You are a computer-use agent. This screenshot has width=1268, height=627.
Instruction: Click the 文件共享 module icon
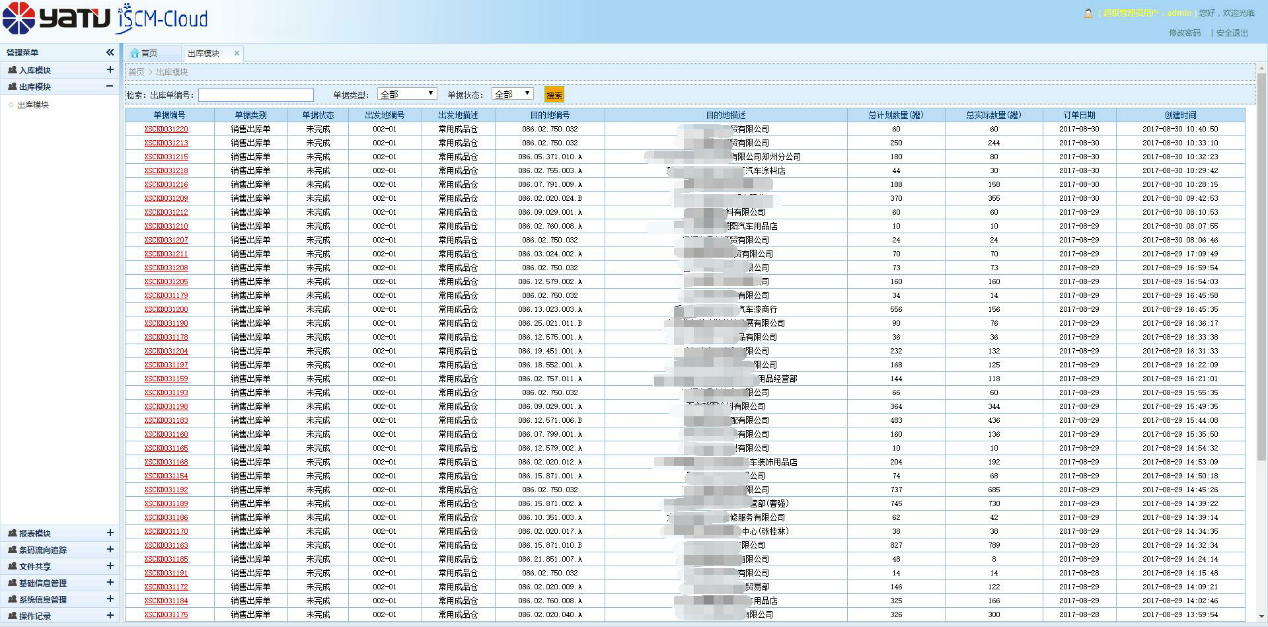(x=12, y=566)
